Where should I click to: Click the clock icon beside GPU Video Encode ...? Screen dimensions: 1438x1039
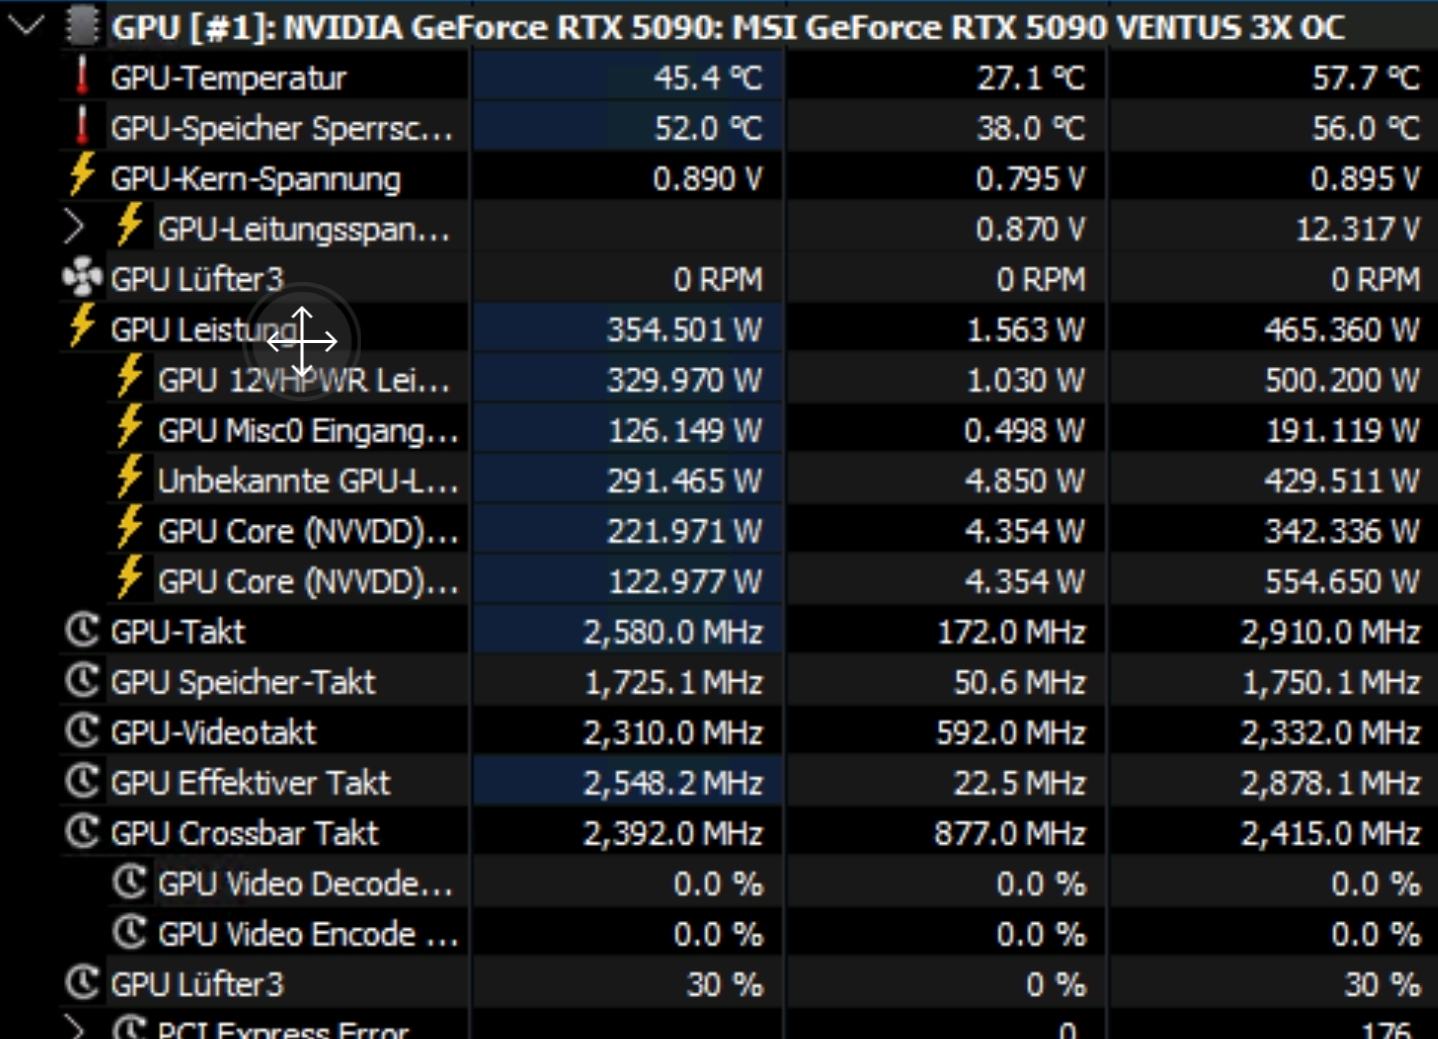[129, 932]
